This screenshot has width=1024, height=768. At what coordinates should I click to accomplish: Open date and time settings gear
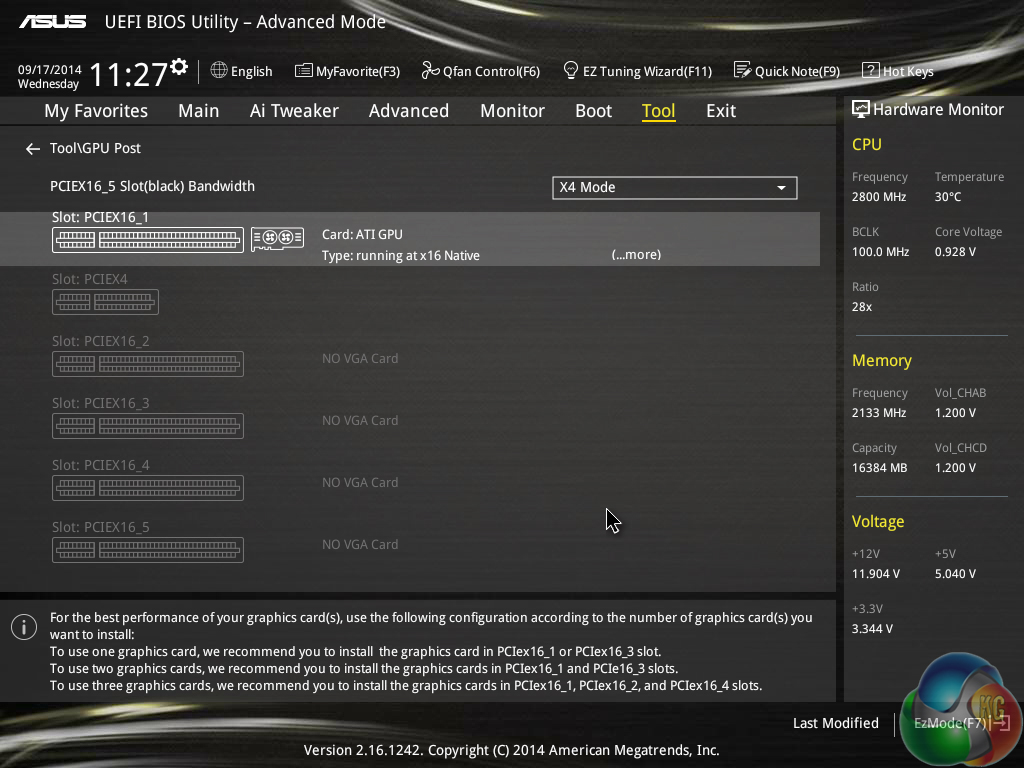179,67
